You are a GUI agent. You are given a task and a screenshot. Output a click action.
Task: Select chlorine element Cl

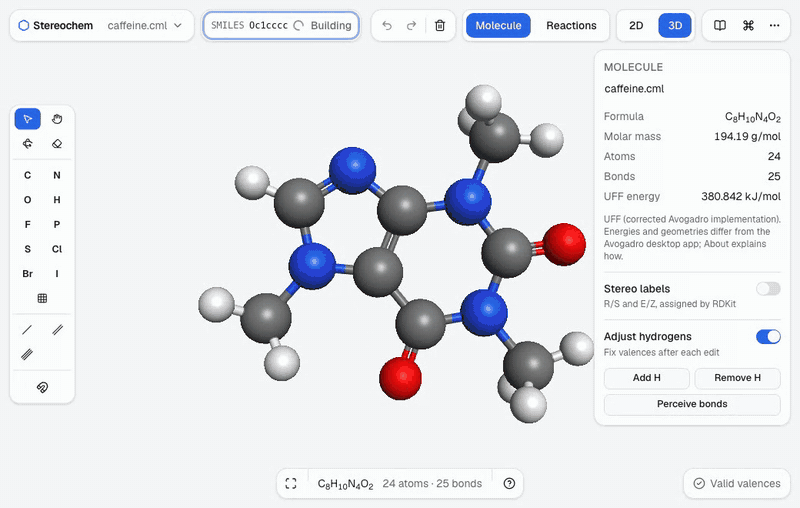57,249
